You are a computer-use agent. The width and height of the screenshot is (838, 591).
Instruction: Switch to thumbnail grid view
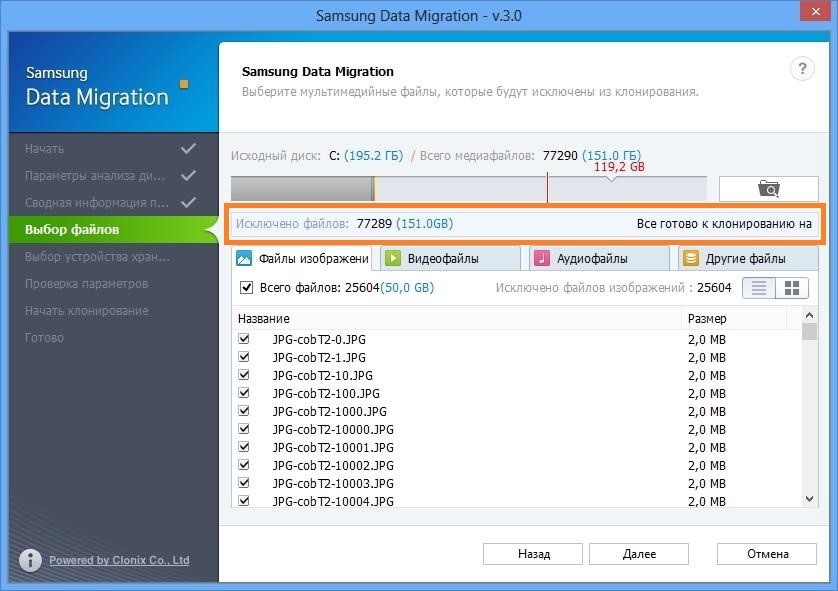click(x=792, y=288)
